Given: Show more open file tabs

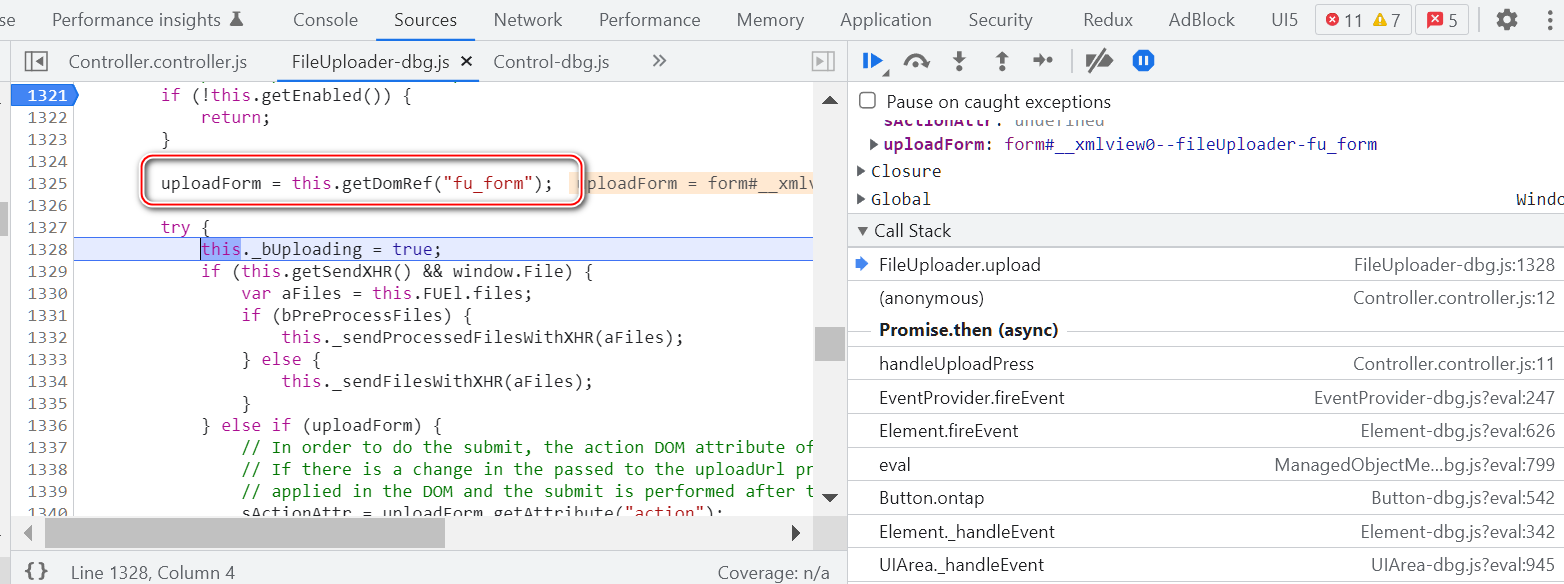Looking at the screenshot, I should point(659,61).
